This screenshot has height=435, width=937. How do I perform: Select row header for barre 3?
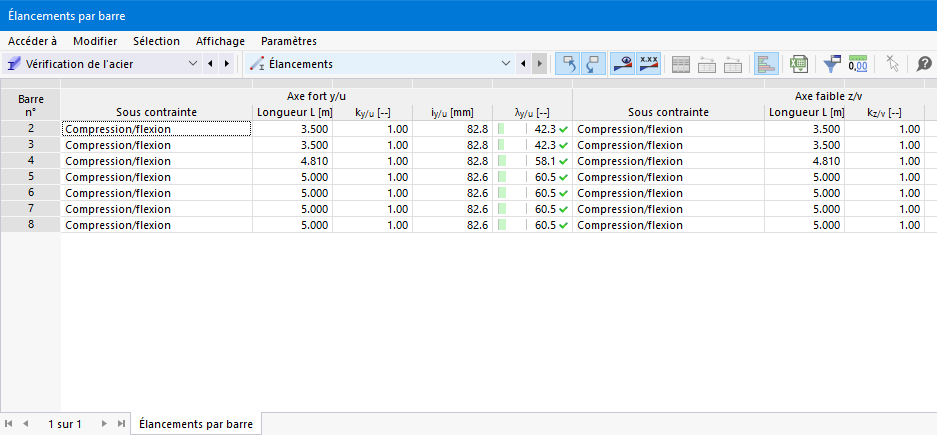pos(30,145)
